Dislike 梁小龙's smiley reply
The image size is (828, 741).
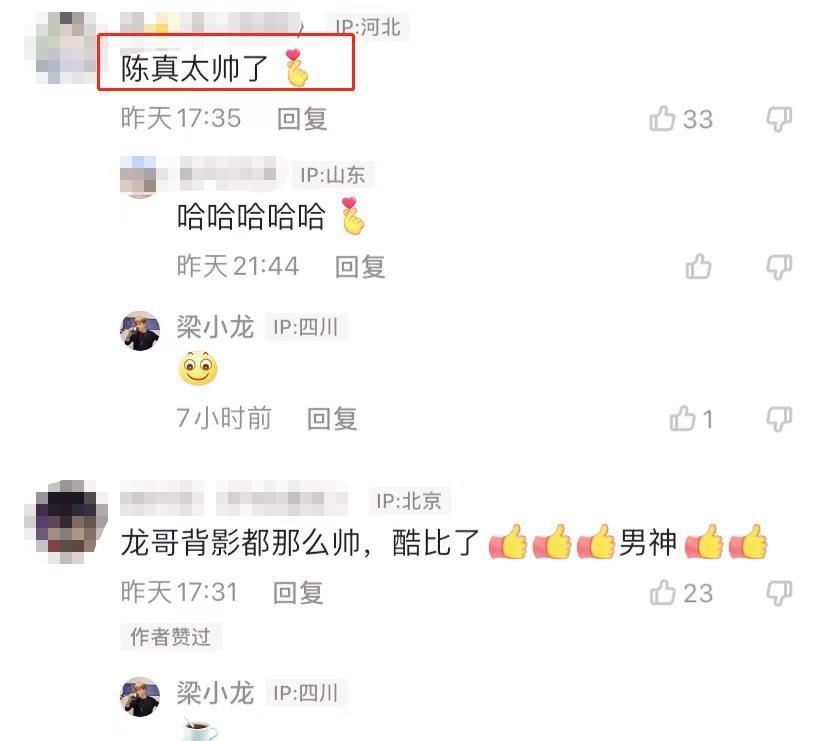point(779,419)
